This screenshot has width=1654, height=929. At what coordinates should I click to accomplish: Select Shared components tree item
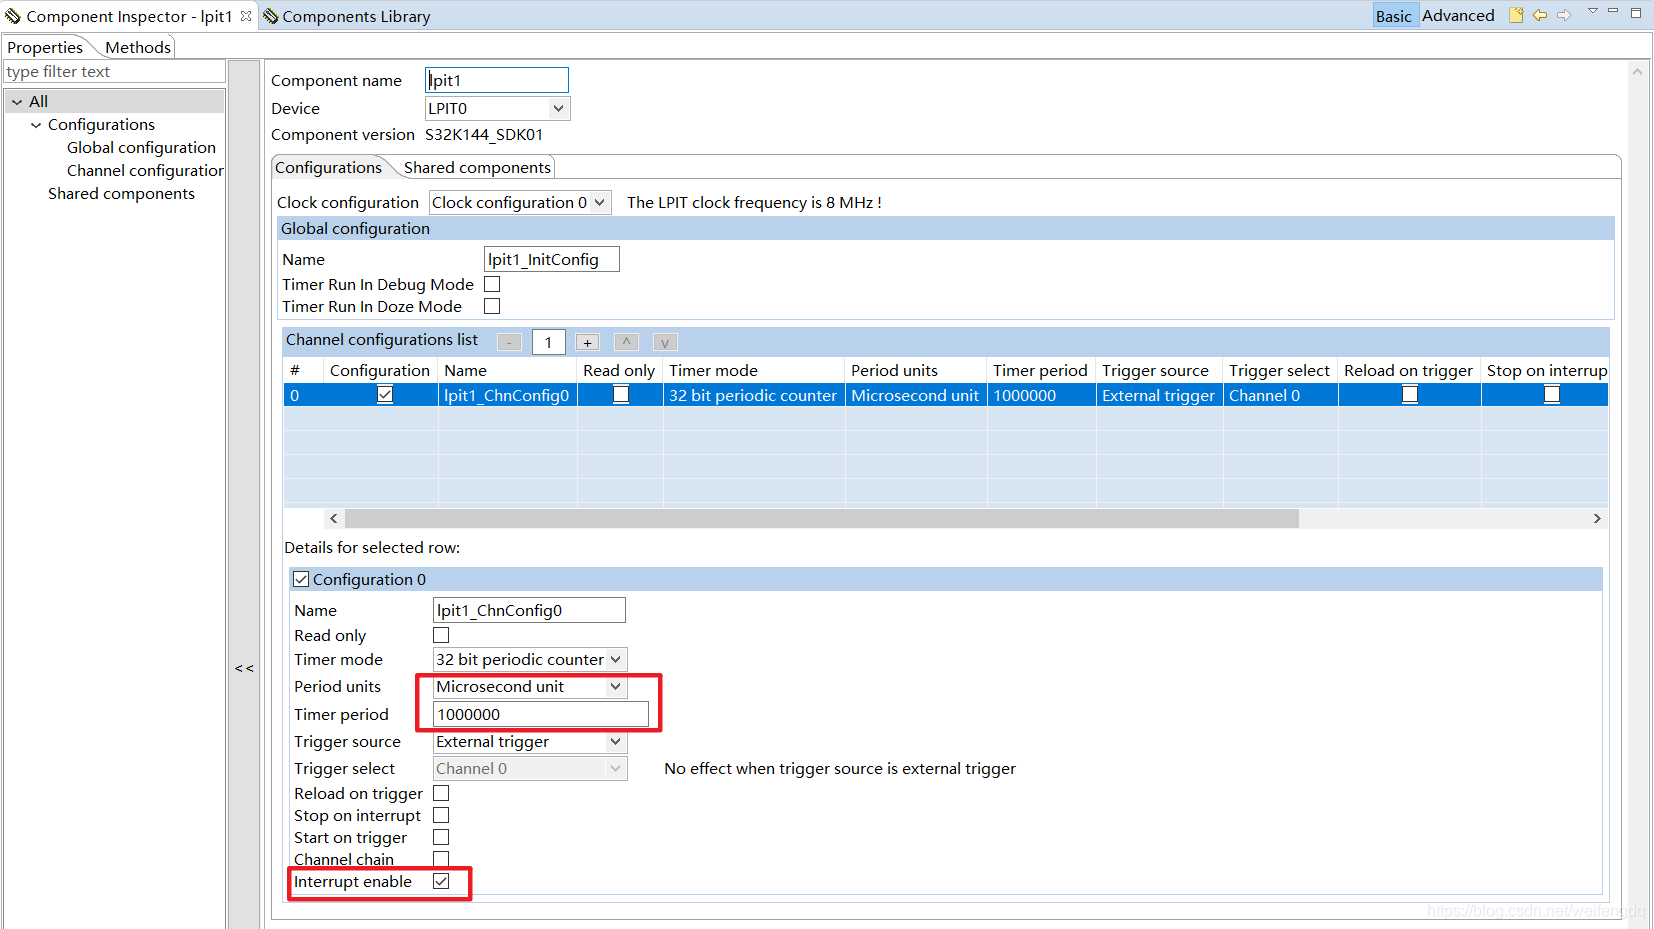pyautogui.click(x=121, y=194)
